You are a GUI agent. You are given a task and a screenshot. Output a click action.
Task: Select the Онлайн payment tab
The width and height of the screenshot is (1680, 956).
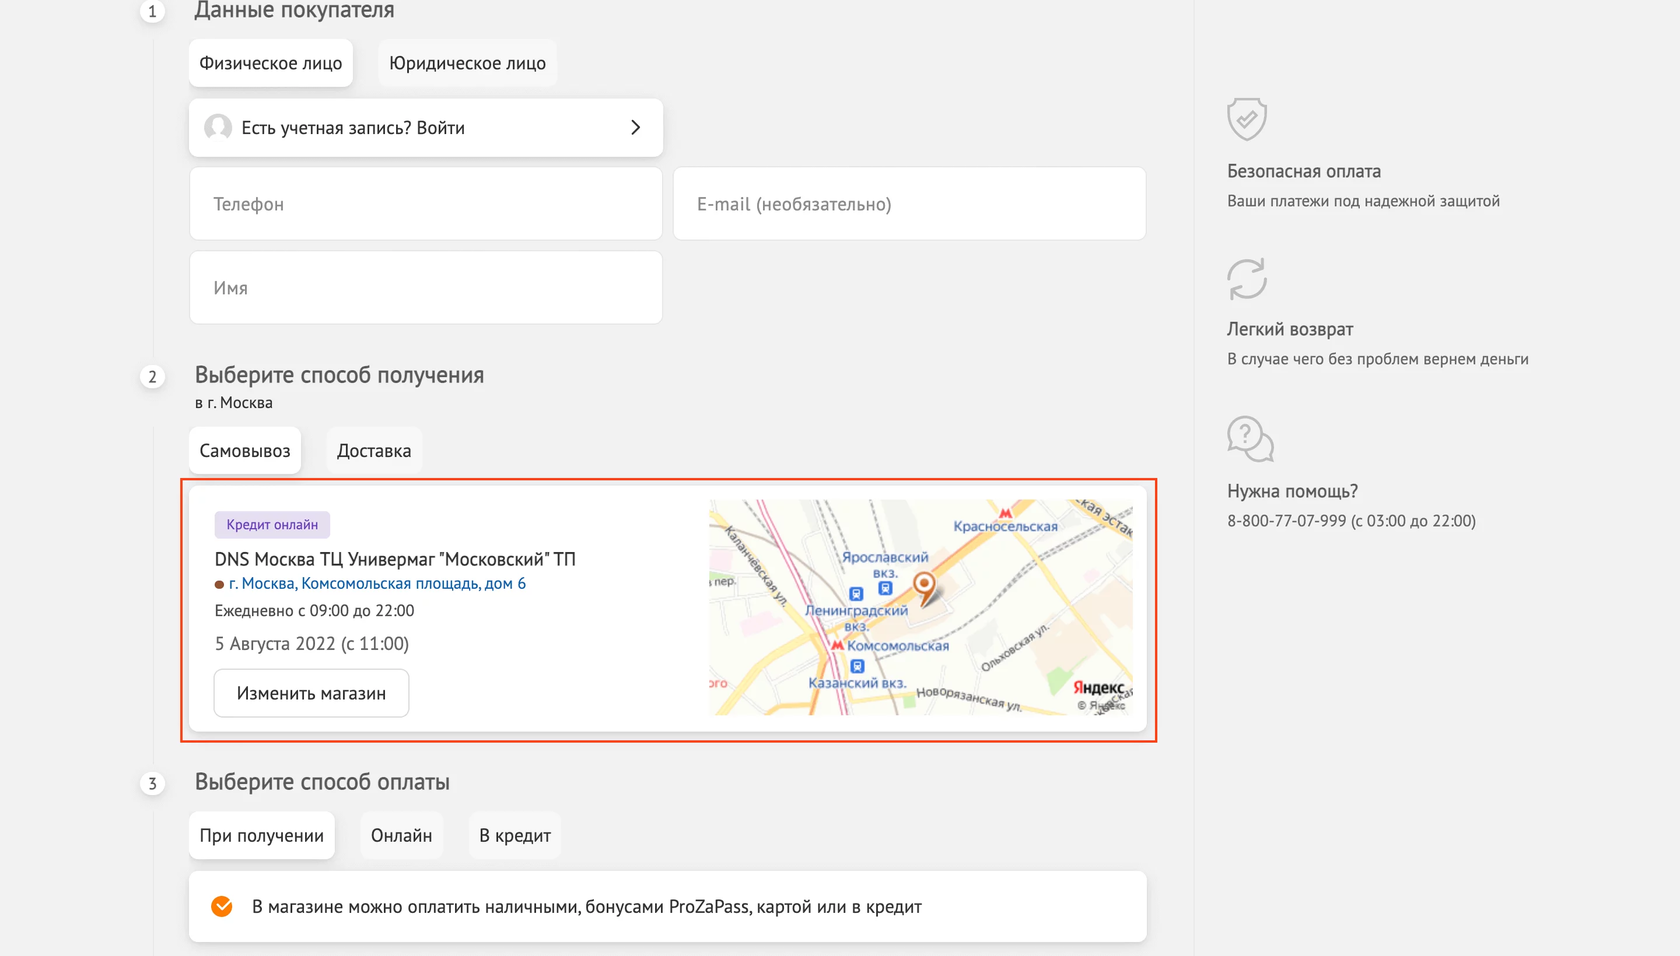pos(401,836)
